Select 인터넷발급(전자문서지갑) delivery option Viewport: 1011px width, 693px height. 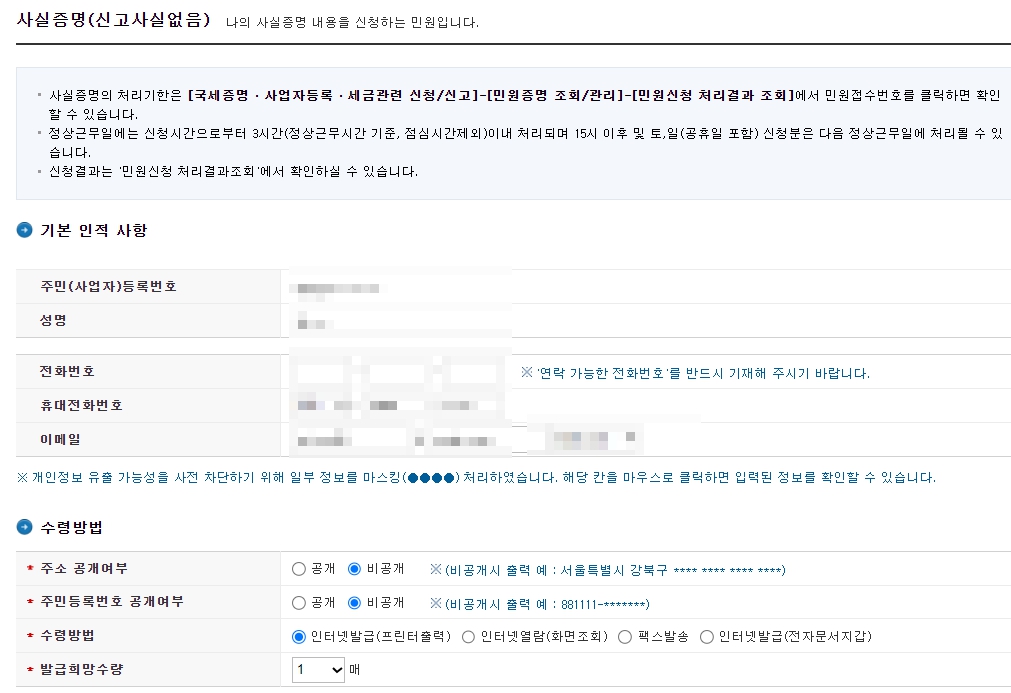click(707, 637)
